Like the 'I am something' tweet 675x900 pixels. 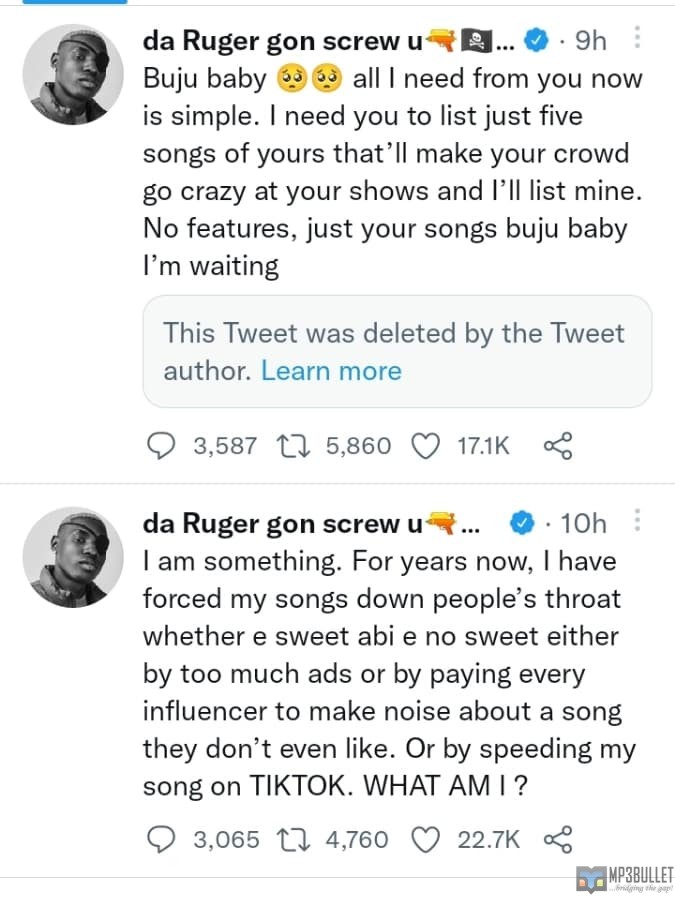pos(426,839)
